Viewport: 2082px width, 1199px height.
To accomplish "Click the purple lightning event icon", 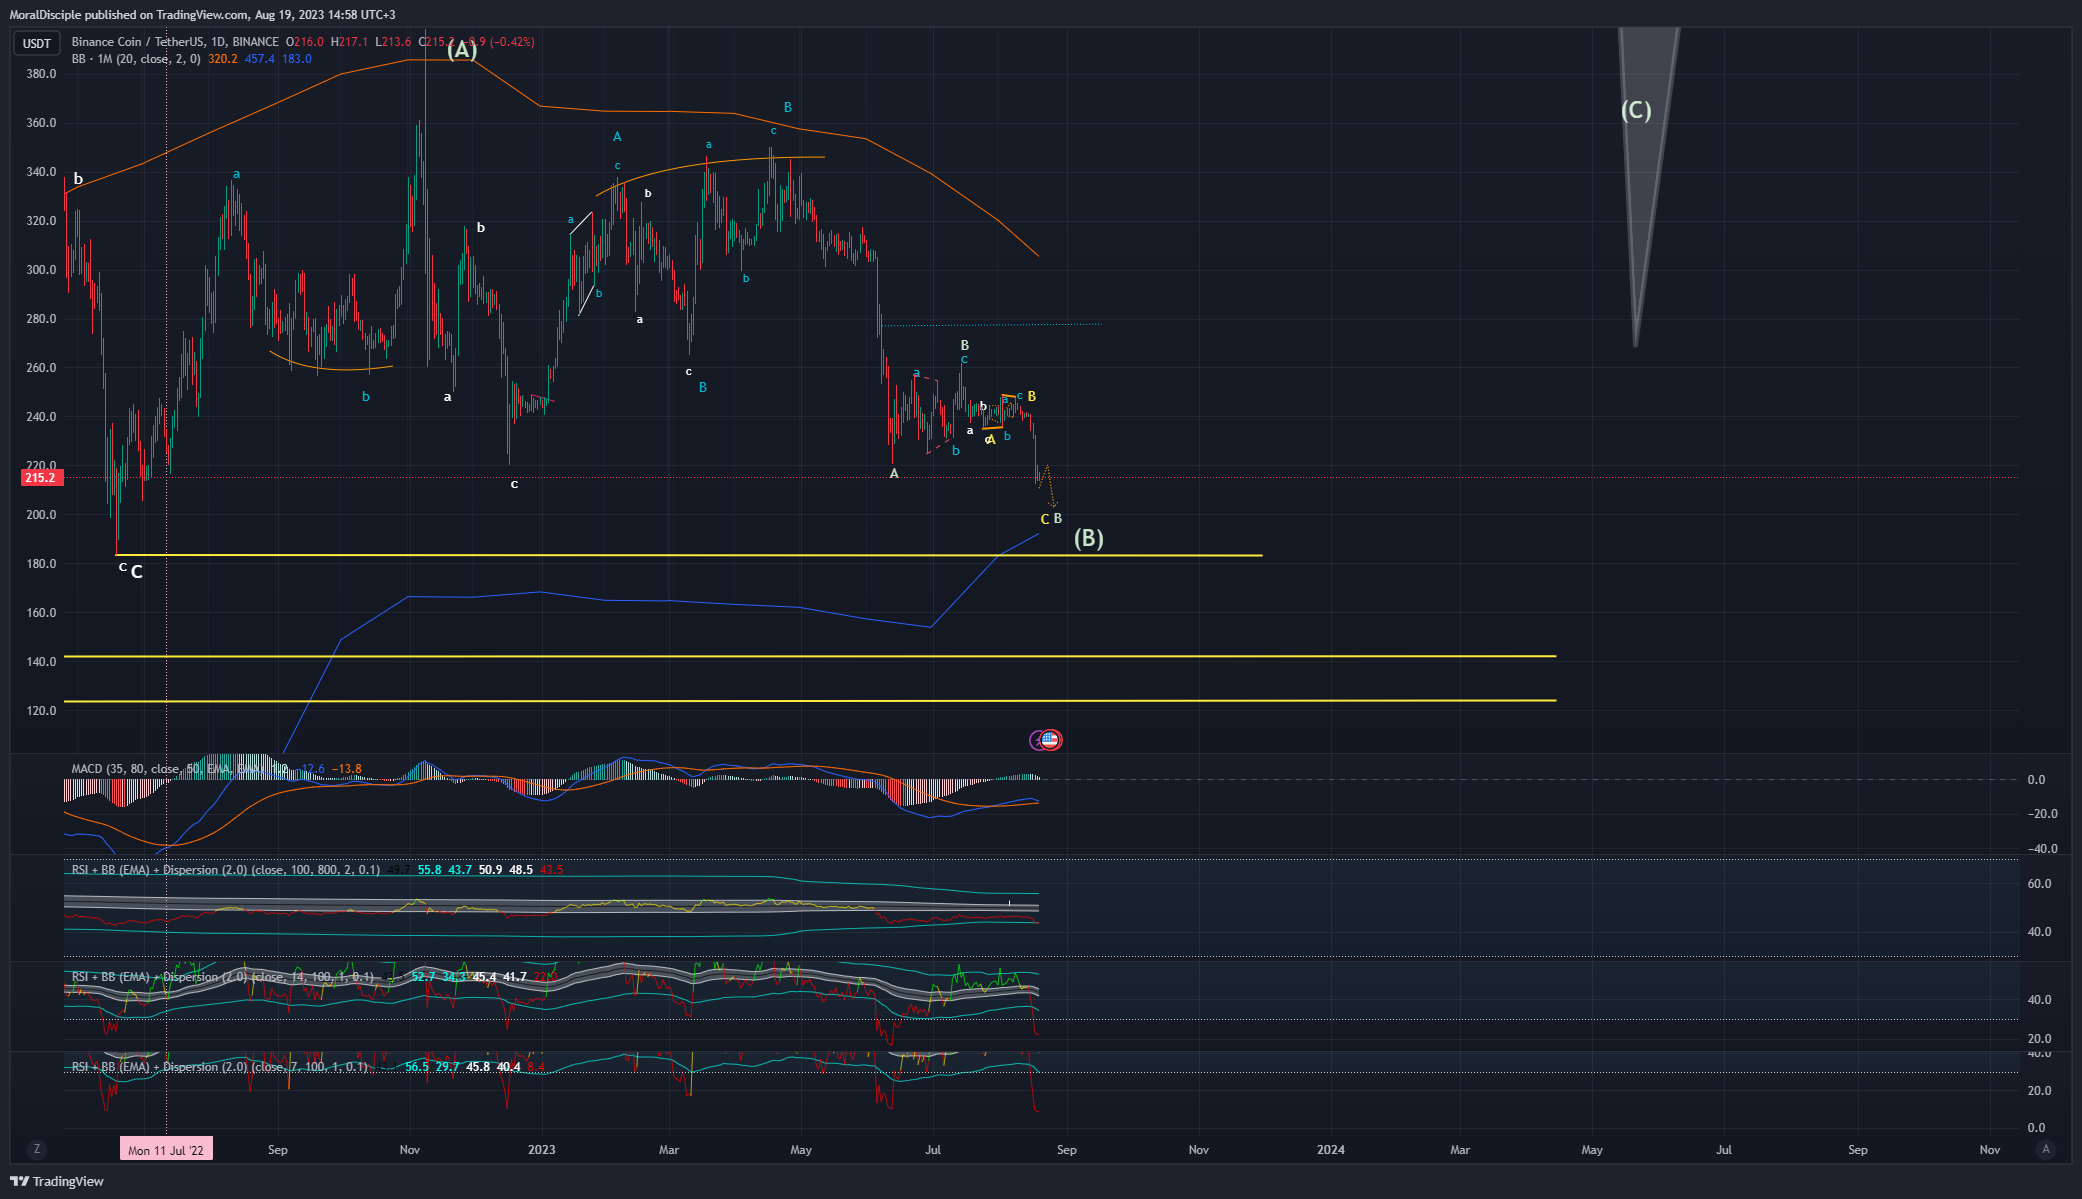I will pyautogui.click(x=1035, y=740).
